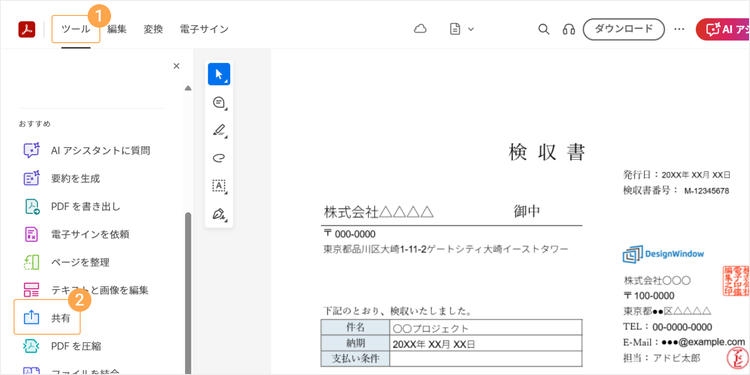Screen dimensions: 750x375
Task: Click the PDF を書き出し icon
Action: click(32, 207)
